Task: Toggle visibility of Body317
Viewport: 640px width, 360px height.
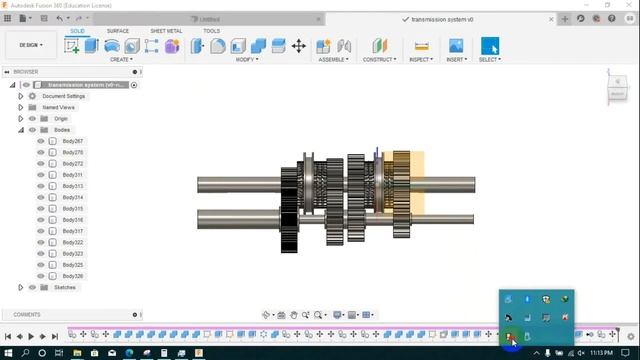Action: click(x=41, y=231)
